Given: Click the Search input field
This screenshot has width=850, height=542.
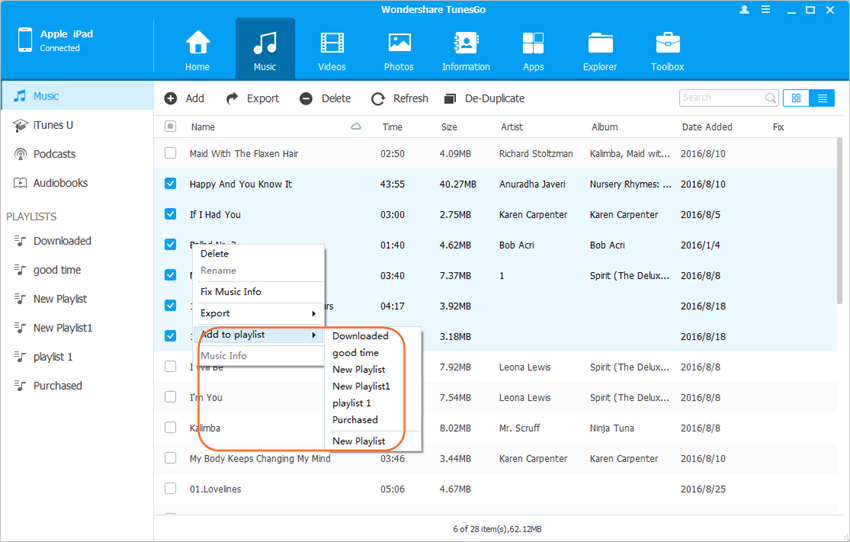Looking at the screenshot, I should tap(721, 98).
